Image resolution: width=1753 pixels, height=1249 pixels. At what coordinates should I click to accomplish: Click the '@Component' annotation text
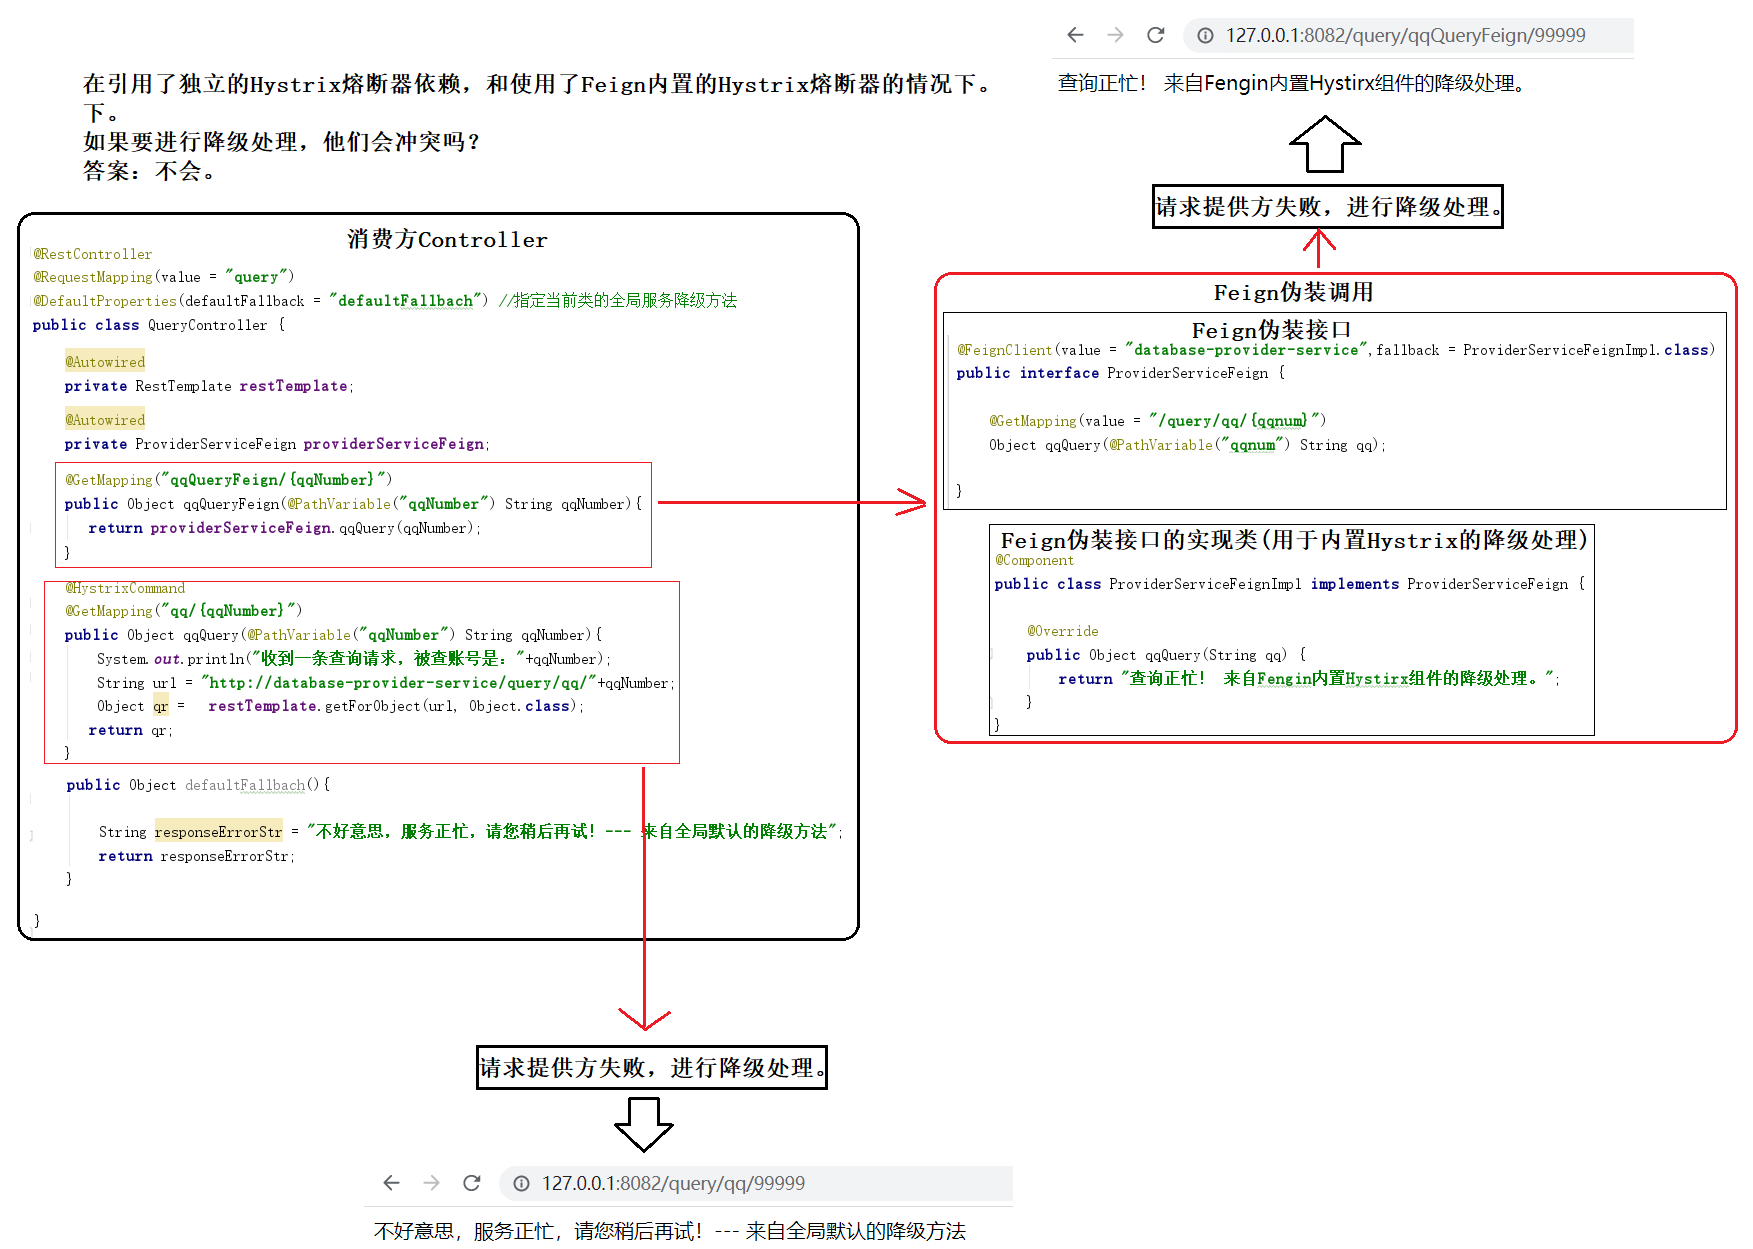pos(1034,560)
